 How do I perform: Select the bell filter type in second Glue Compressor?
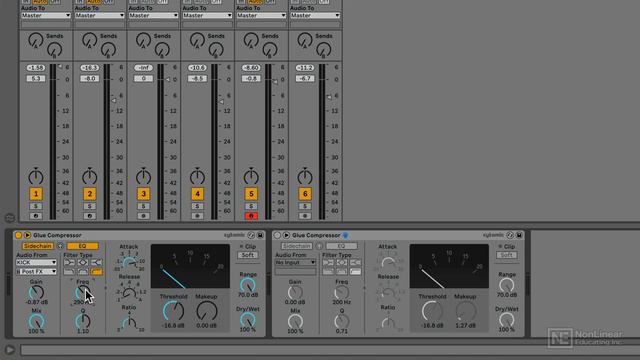[342, 262]
